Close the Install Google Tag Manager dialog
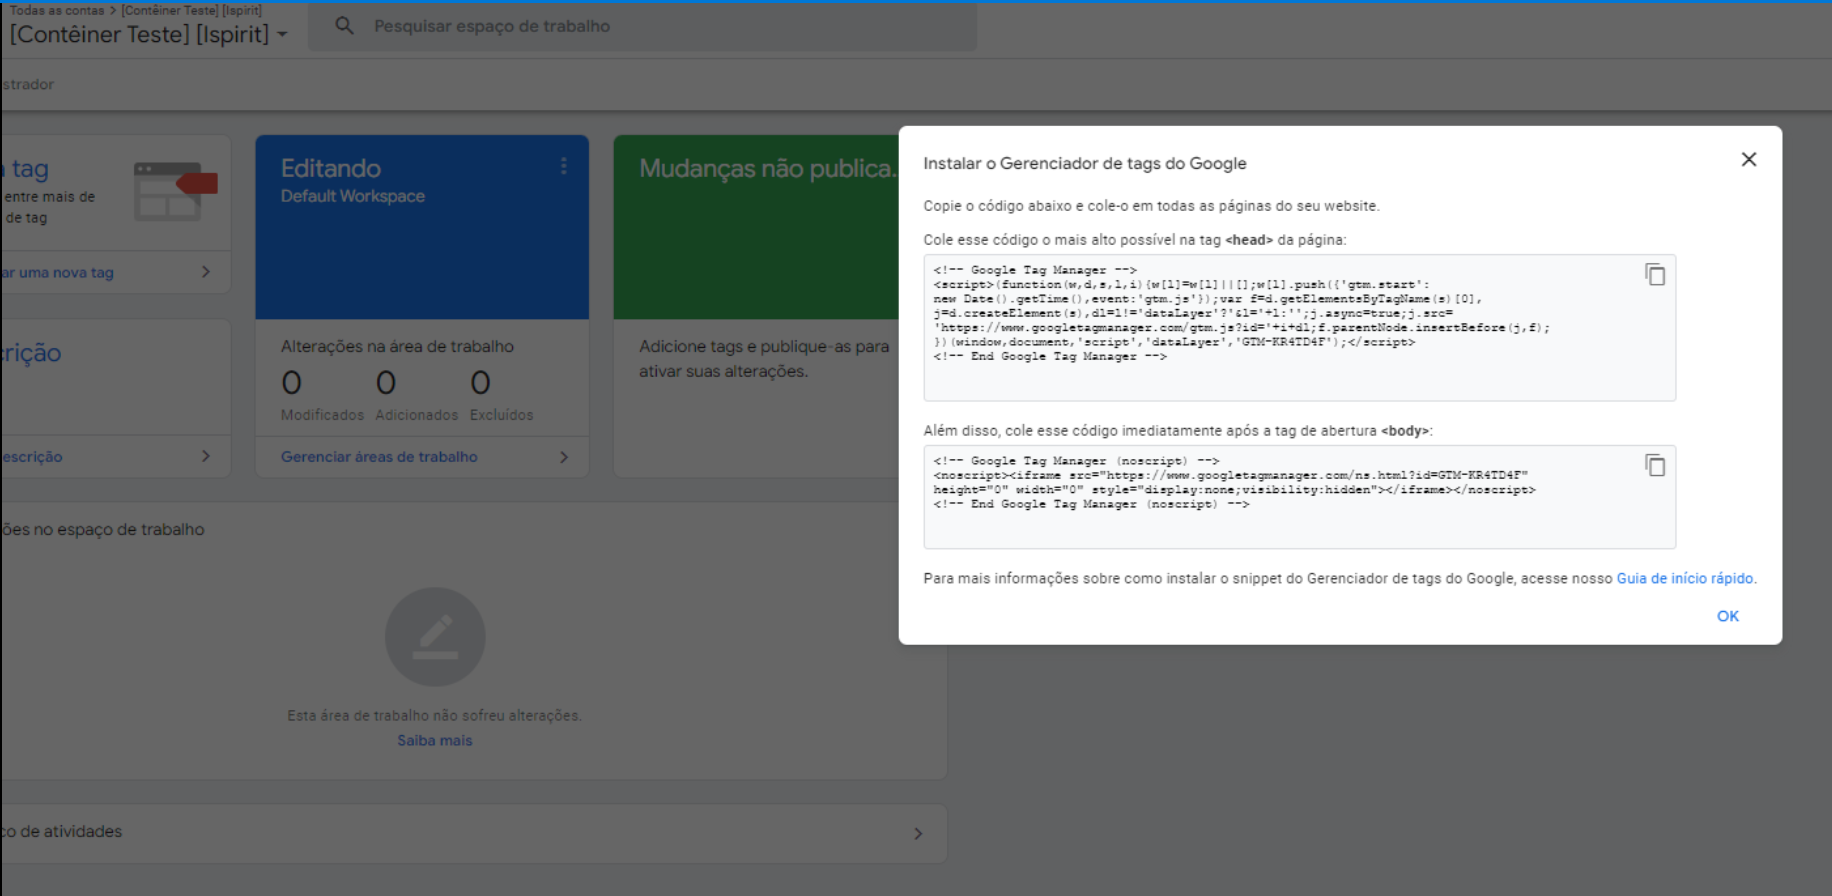Viewport: 1832px width, 896px height. click(x=1748, y=160)
